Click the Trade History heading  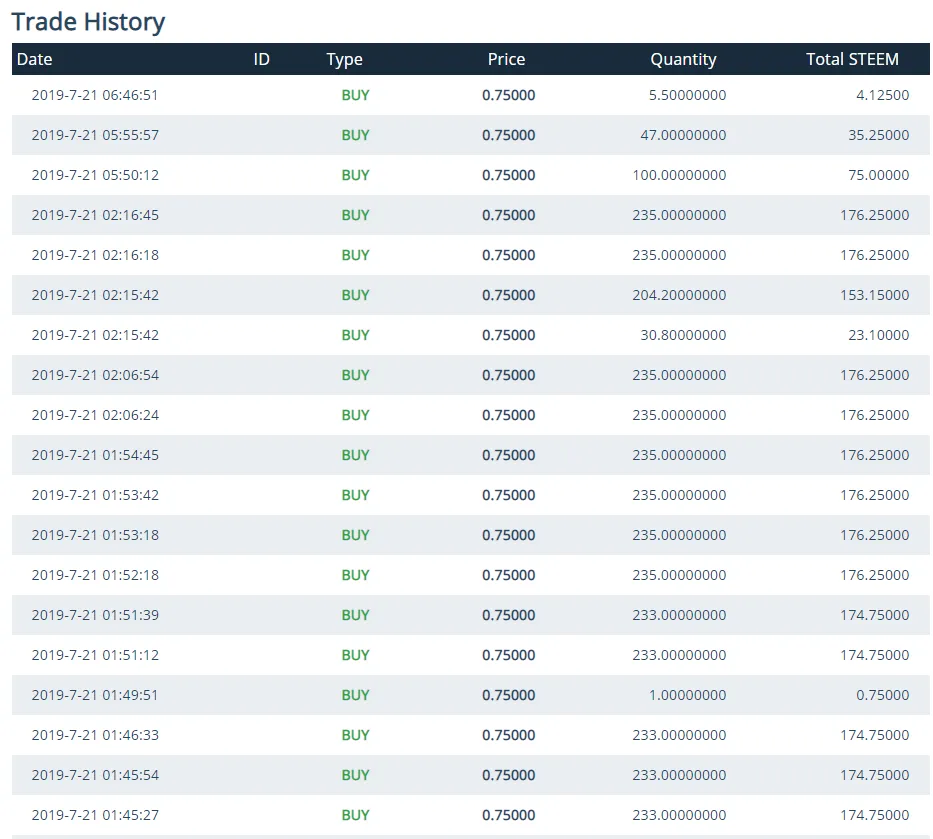(x=88, y=21)
